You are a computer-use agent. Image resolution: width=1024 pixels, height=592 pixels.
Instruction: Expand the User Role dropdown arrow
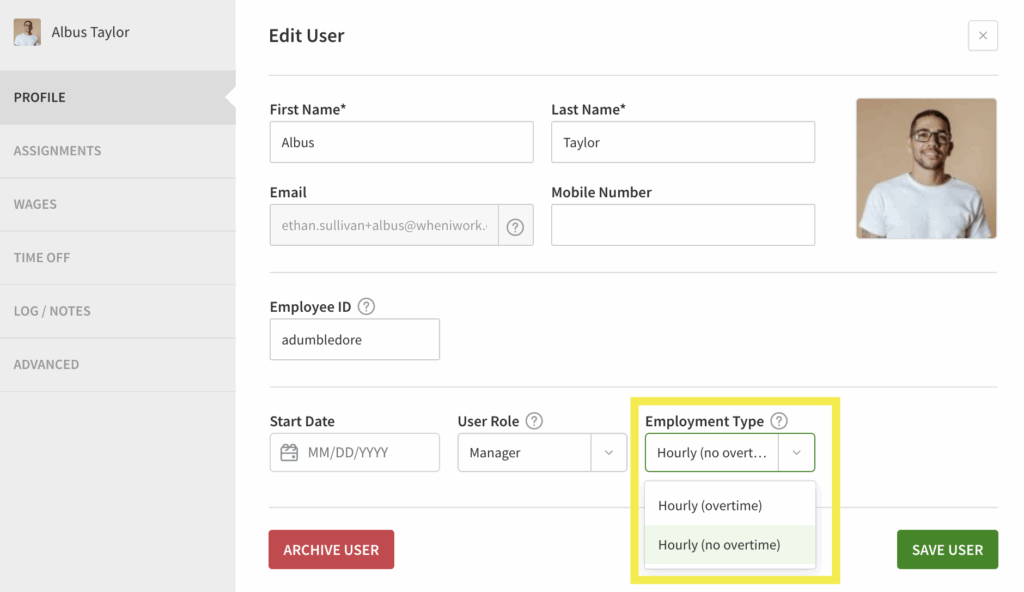[x=608, y=453]
